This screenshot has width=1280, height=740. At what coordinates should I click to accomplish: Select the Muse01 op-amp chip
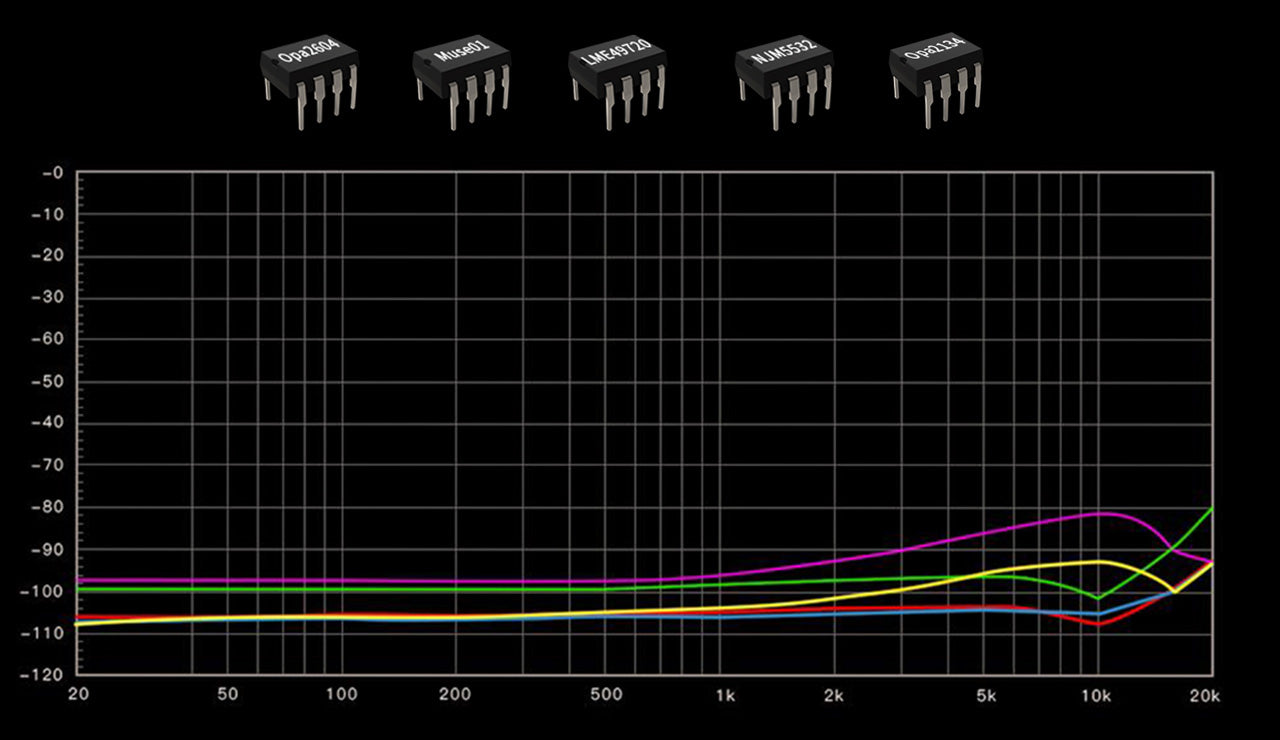click(463, 83)
